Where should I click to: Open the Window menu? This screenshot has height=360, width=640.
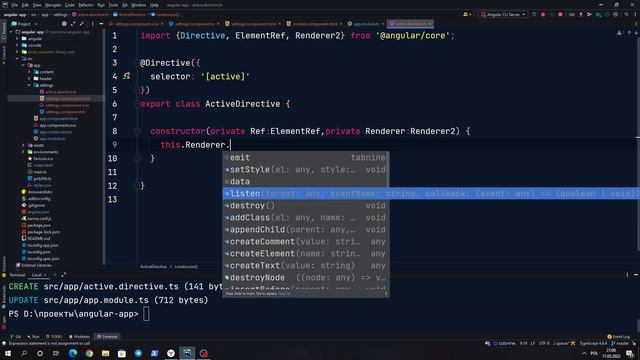click(x=138, y=5)
